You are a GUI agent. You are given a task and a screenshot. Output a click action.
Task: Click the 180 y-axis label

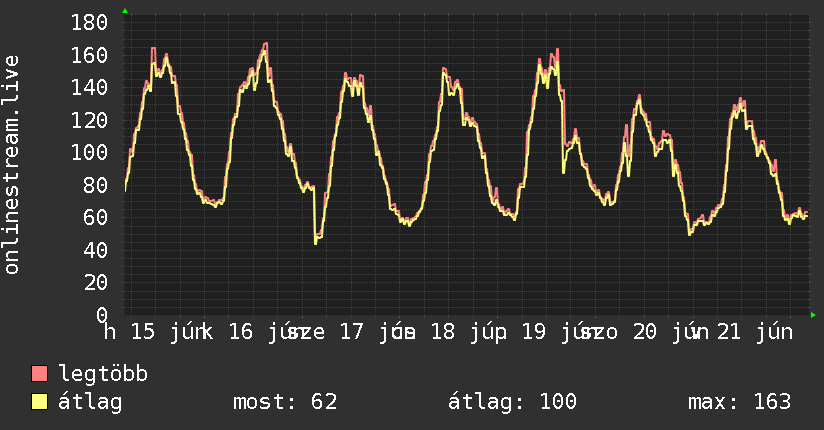[89, 23]
